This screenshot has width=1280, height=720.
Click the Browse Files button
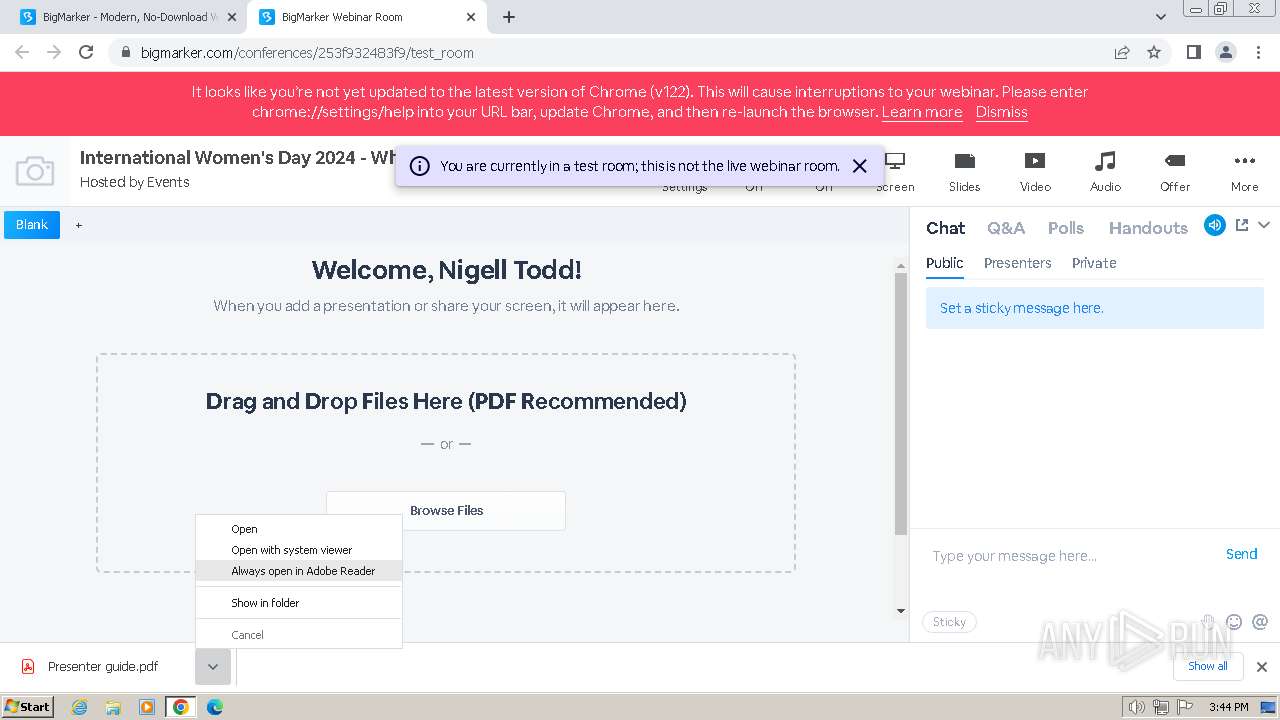coord(446,510)
